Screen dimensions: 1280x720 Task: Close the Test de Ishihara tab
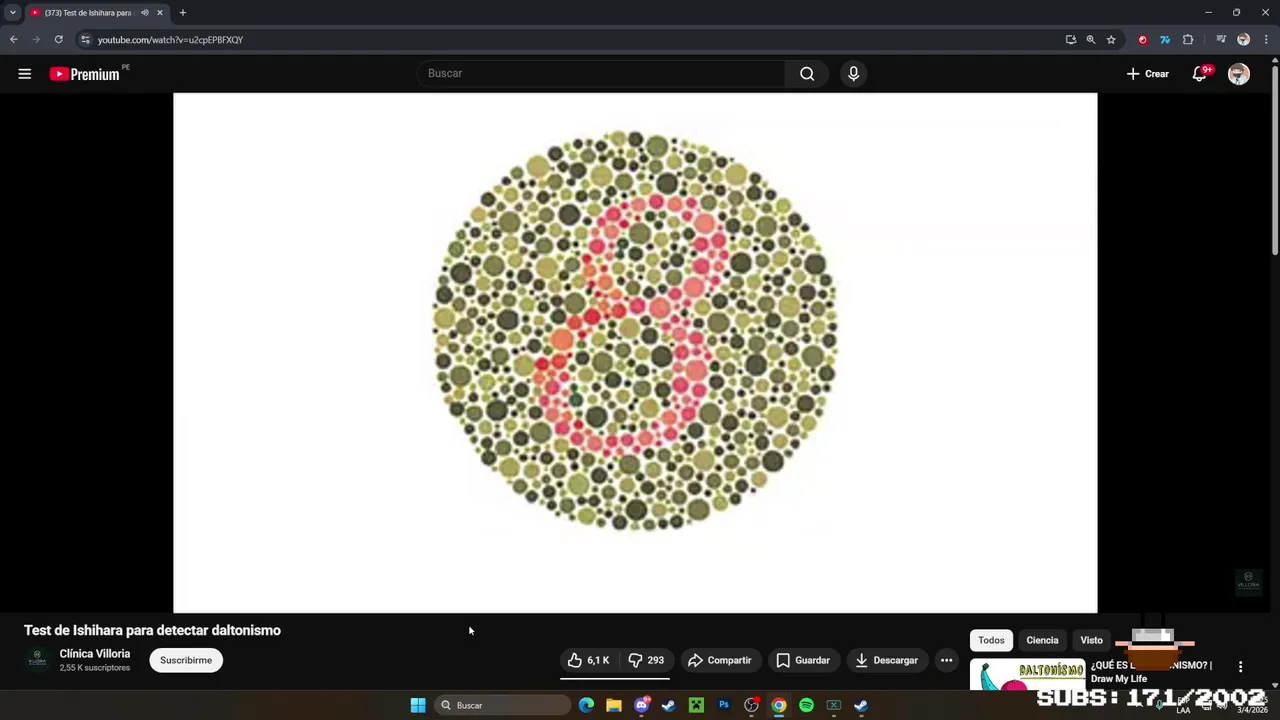click(159, 12)
